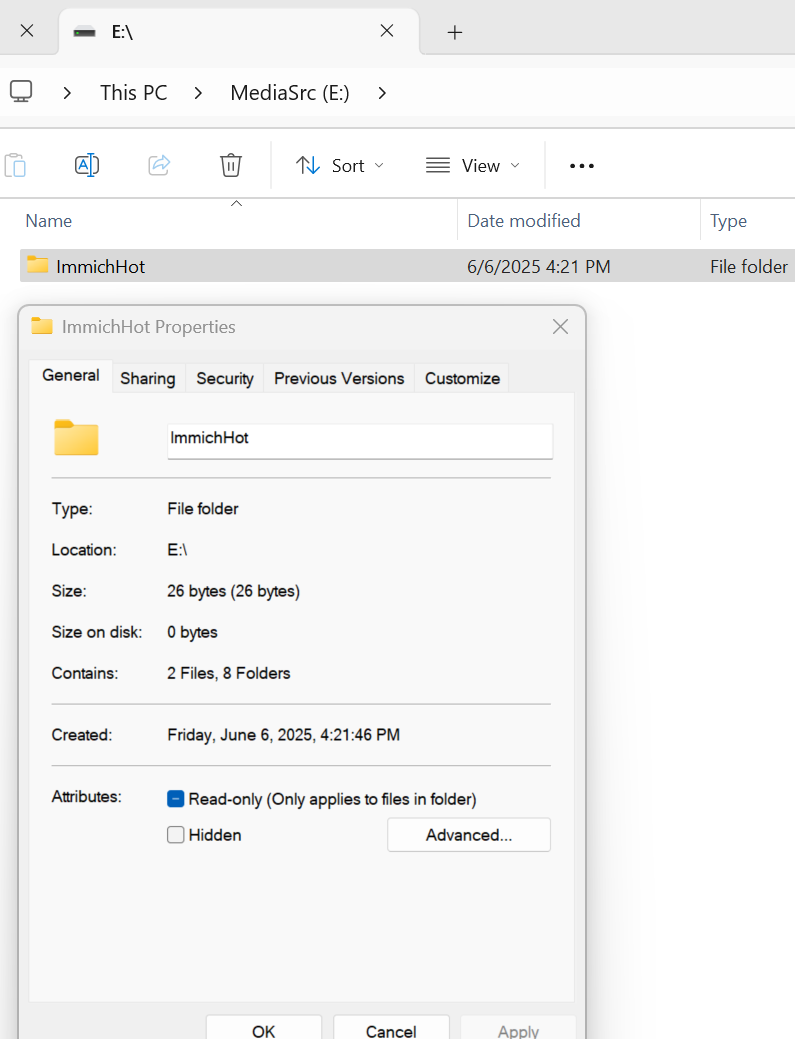
Task: Click the Size on disk value 0 bytes
Action: tap(192, 632)
